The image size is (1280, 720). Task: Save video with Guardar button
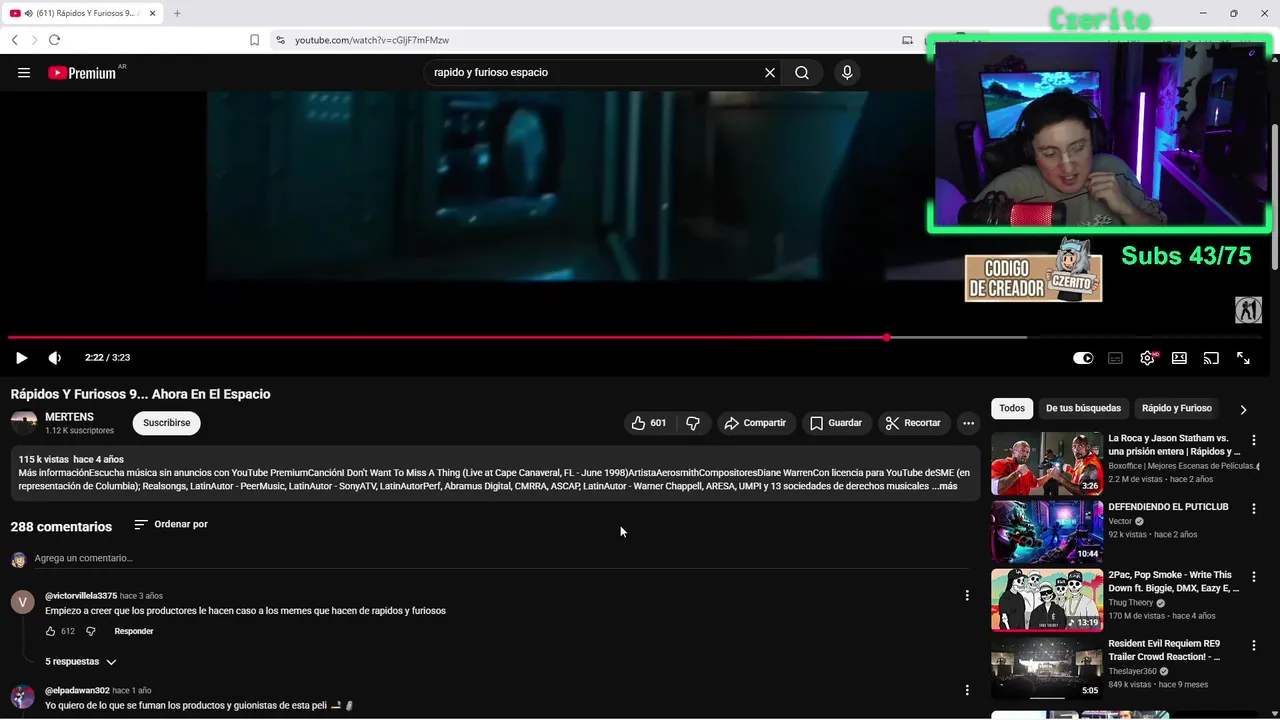pos(835,423)
